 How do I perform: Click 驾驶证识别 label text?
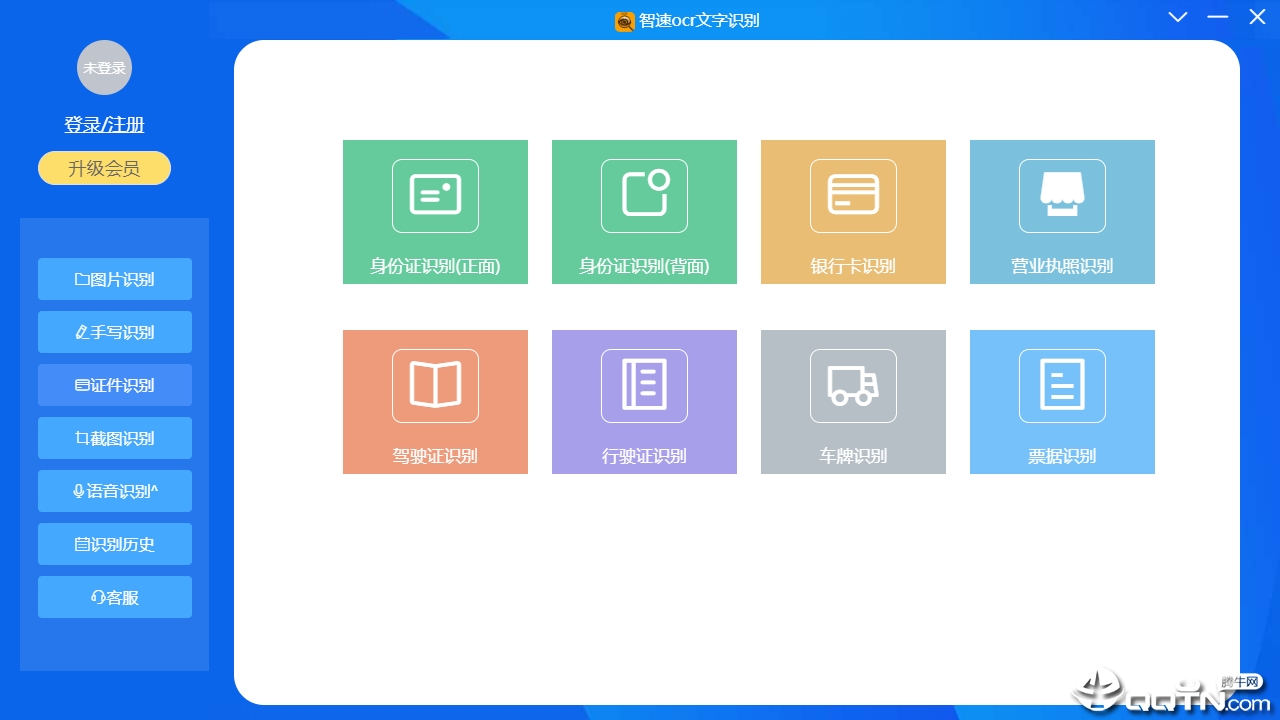[x=435, y=456]
